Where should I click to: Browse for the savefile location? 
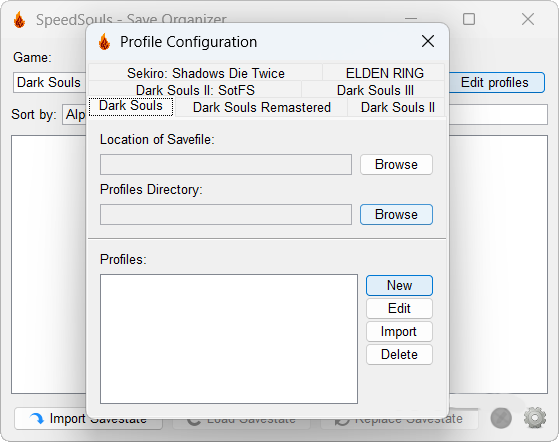(396, 164)
